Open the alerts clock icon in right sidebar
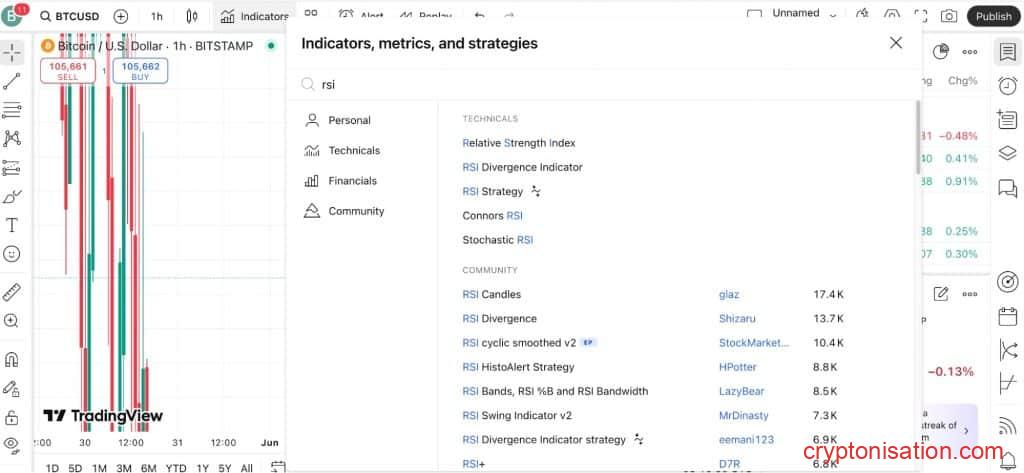Image resolution: width=1024 pixels, height=473 pixels. [1007, 87]
